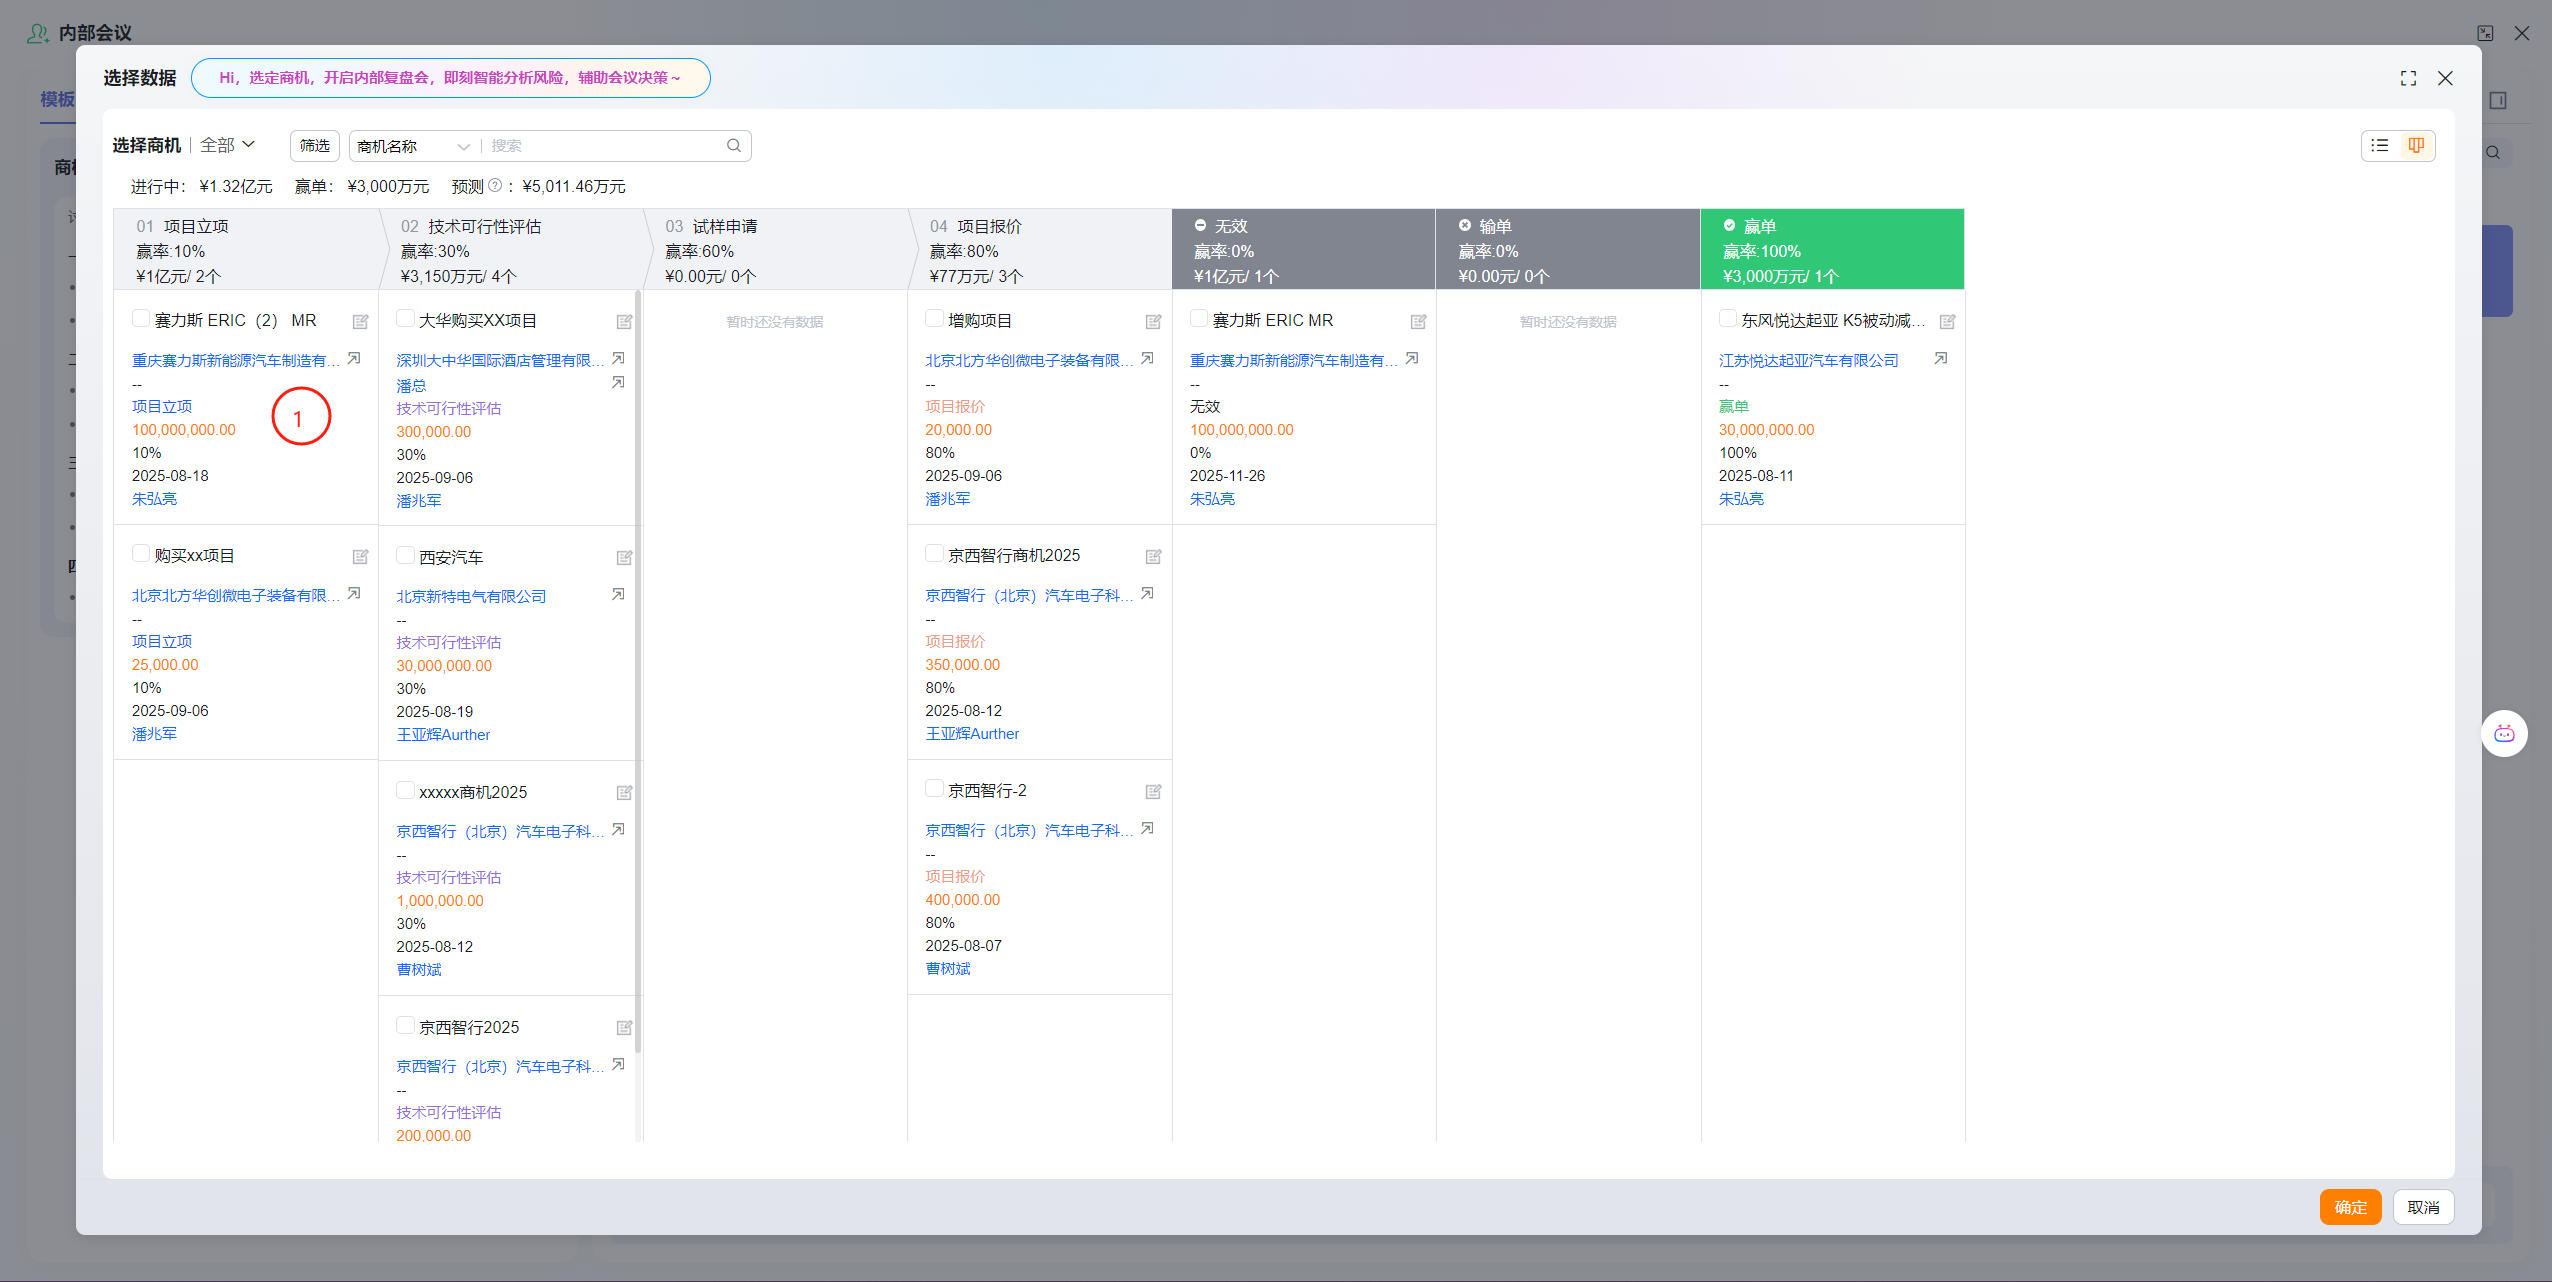Tick the 东风悦达起亚 K5 checkbox
The height and width of the screenshot is (1282, 2552).
pyautogui.click(x=1727, y=318)
